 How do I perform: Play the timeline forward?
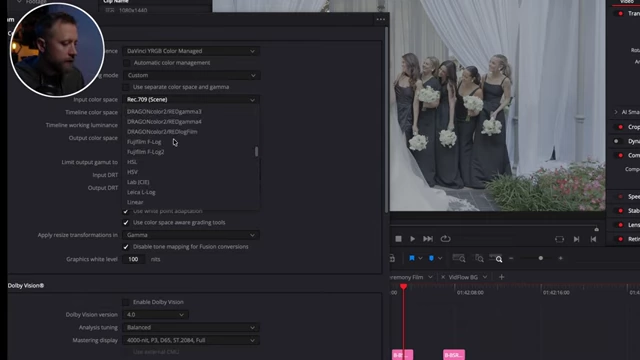(x=413, y=239)
